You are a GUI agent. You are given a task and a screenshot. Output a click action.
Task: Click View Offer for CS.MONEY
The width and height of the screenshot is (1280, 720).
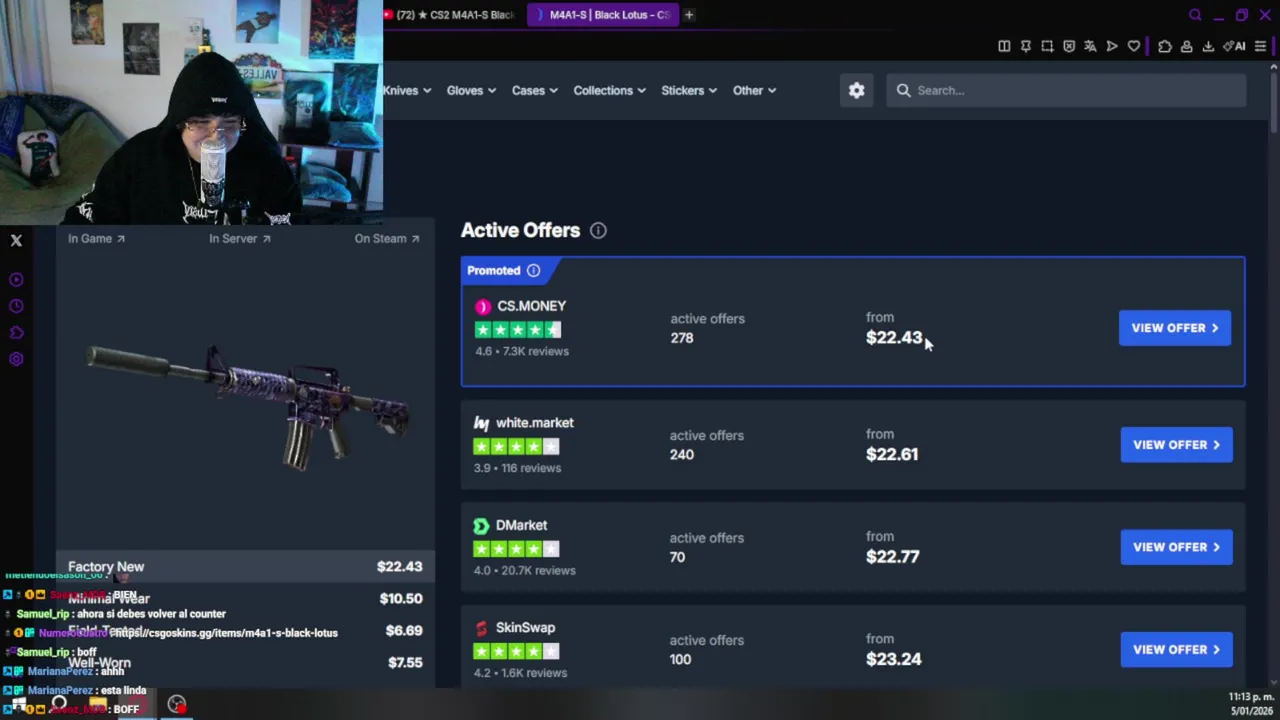[x=1175, y=328]
